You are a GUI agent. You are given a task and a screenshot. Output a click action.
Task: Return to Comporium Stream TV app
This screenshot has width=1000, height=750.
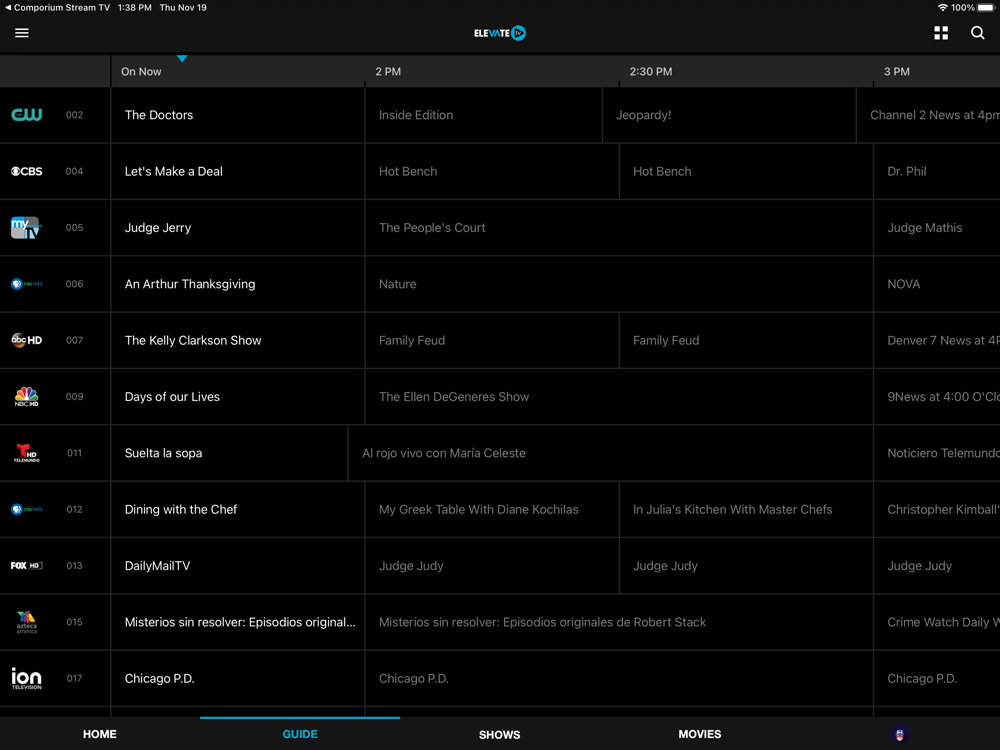(x=57, y=8)
